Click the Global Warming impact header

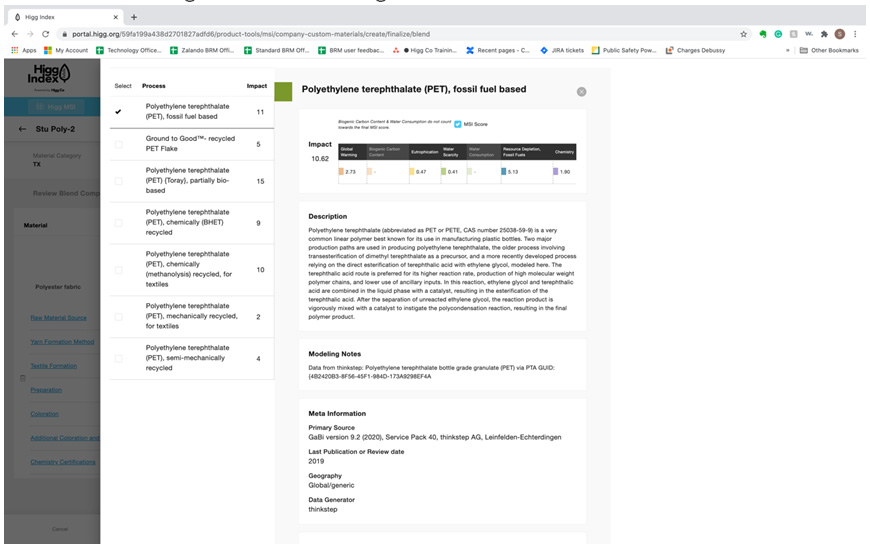click(352, 152)
